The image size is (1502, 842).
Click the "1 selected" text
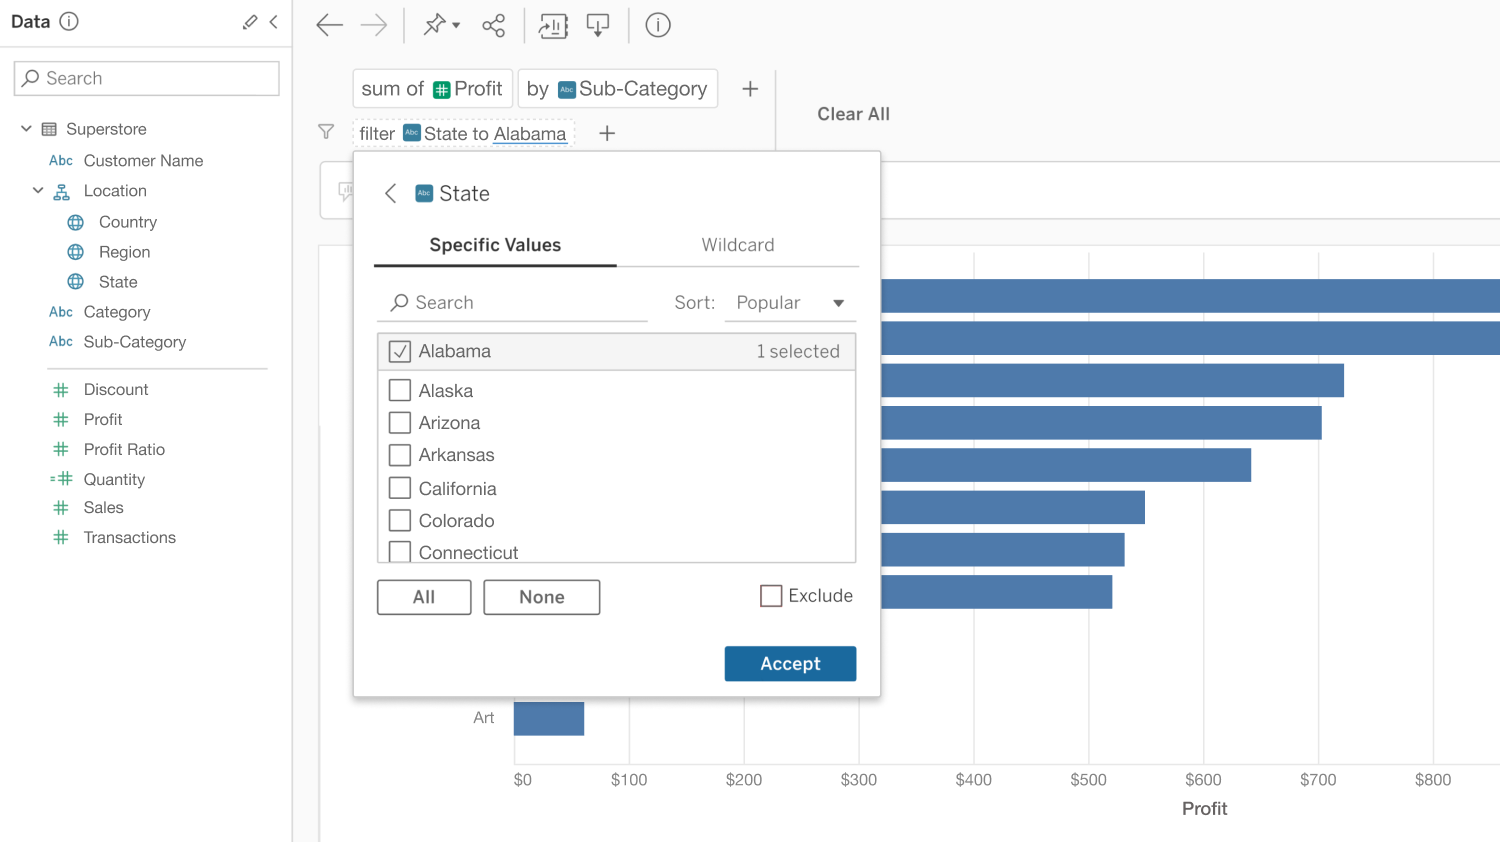[798, 351]
